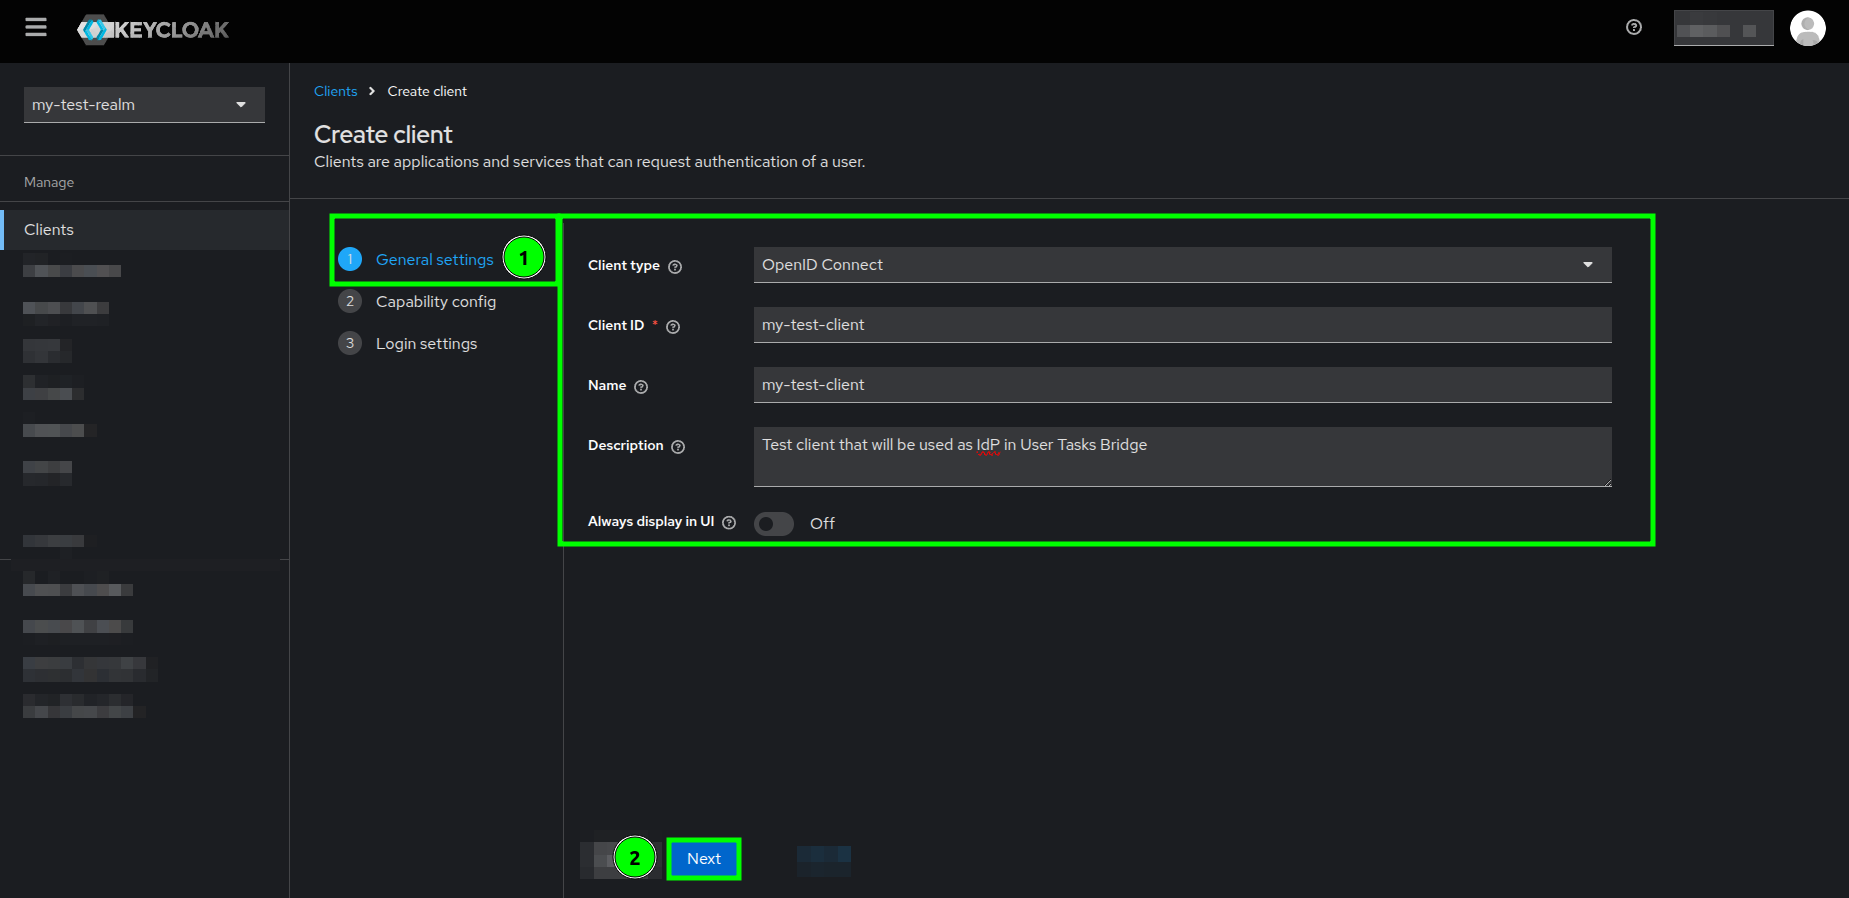Click the Clients breadcrumb link
Screen dimensions: 1849x898
[x=335, y=91]
